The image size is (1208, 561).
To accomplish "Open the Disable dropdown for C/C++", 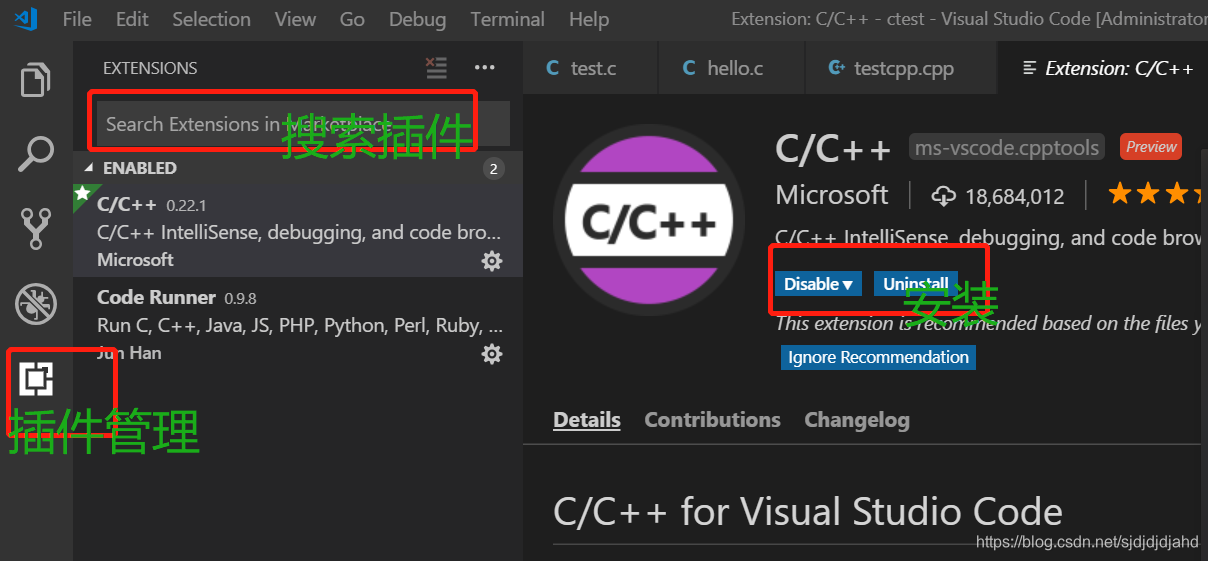I will (817, 284).
